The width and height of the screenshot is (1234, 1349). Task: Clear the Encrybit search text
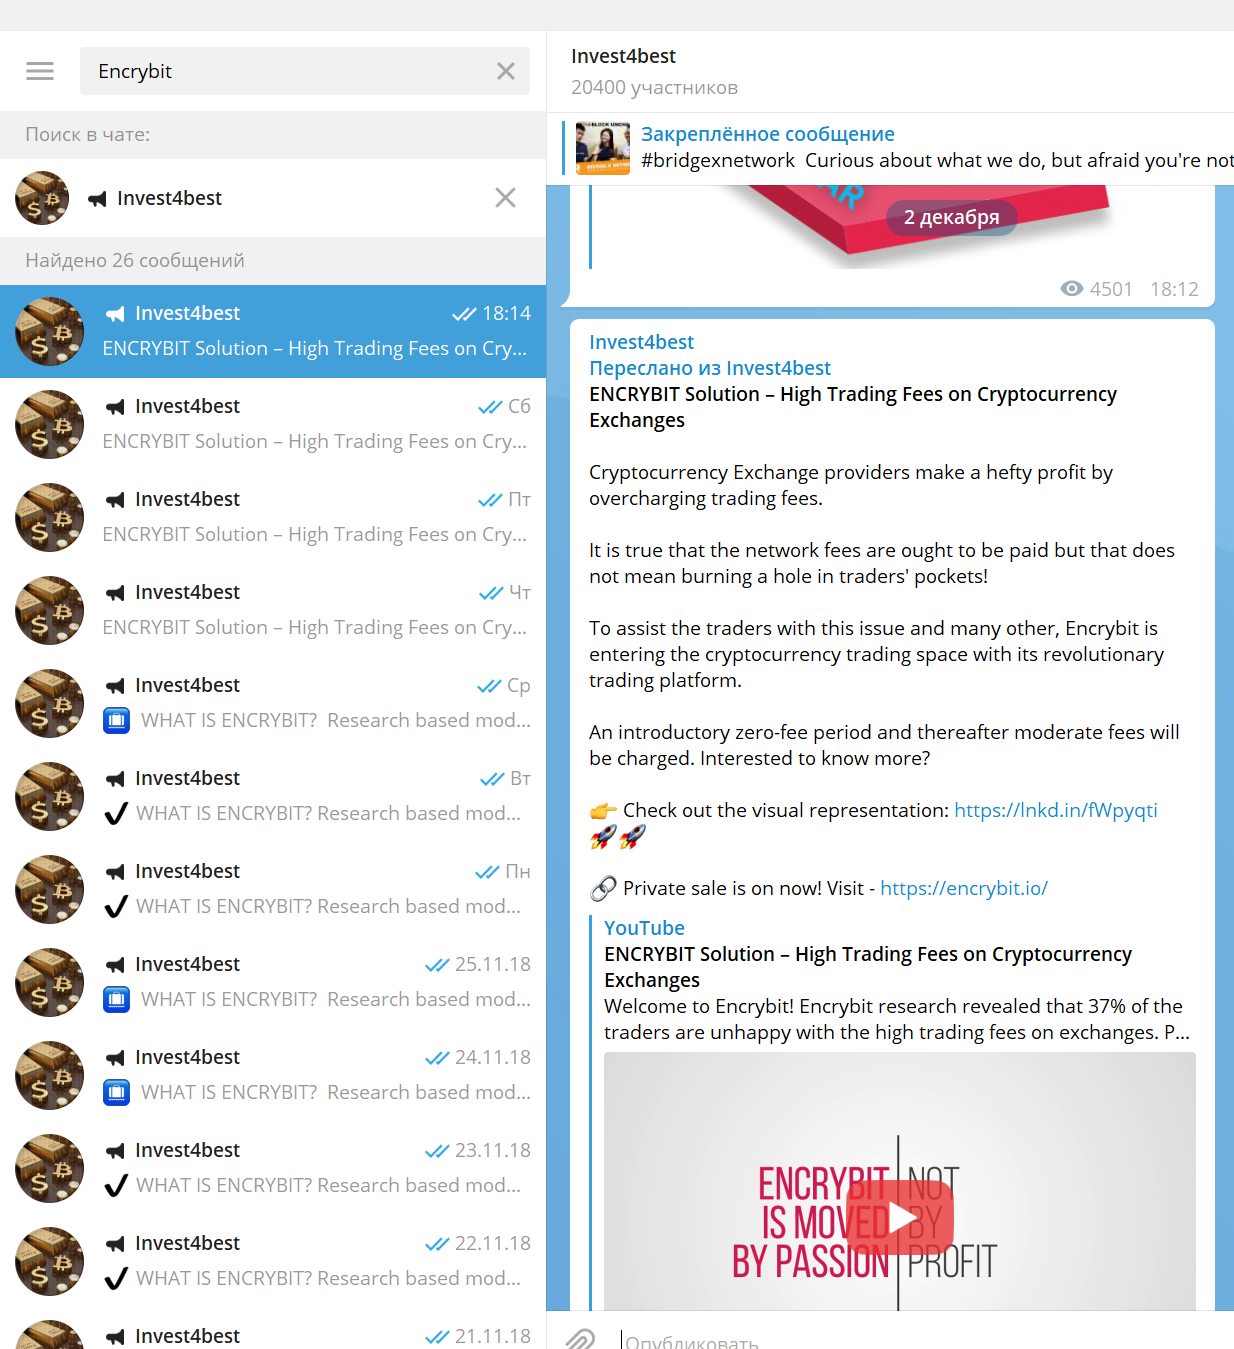[506, 71]
